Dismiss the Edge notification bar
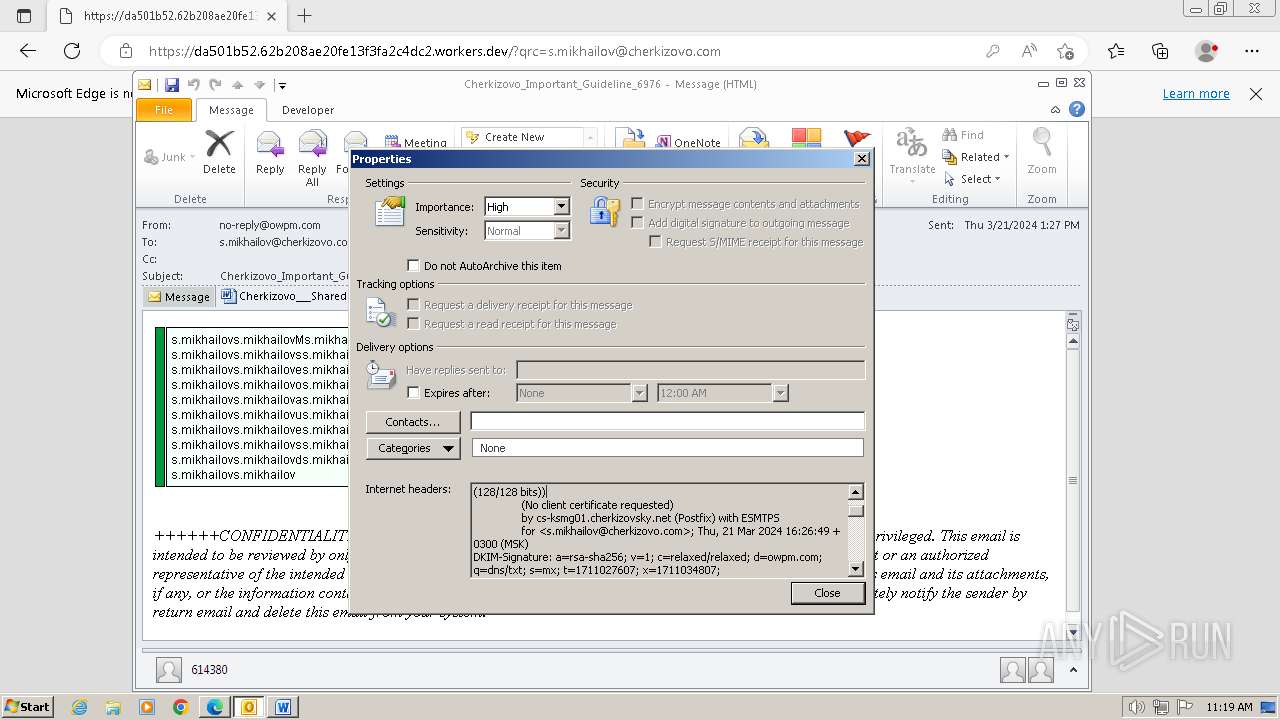Viewport: 1280px width, 720px height. 1256,93
